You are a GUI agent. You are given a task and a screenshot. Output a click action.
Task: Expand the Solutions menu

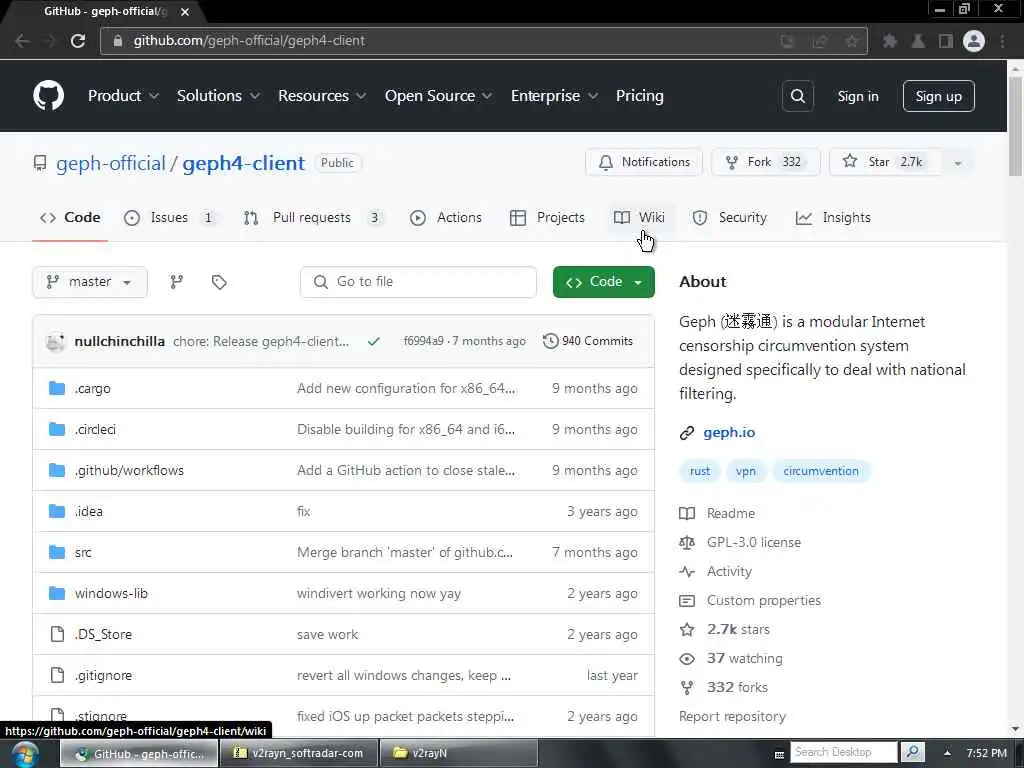coord(218,96)
